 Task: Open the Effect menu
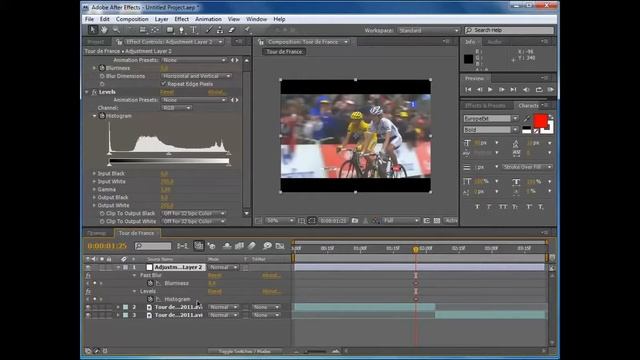tap(182, 19)
